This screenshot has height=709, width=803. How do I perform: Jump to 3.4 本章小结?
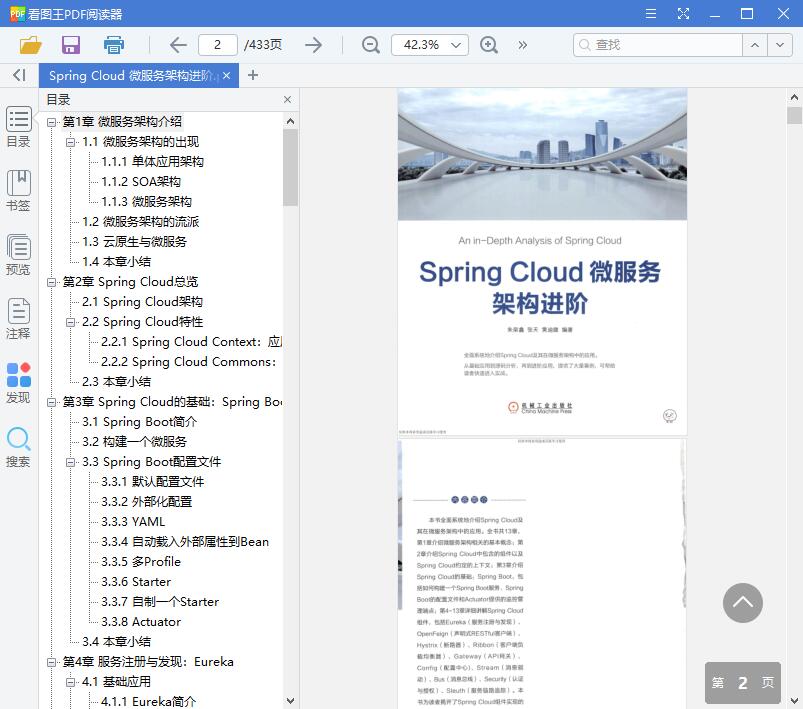(116, 641)
